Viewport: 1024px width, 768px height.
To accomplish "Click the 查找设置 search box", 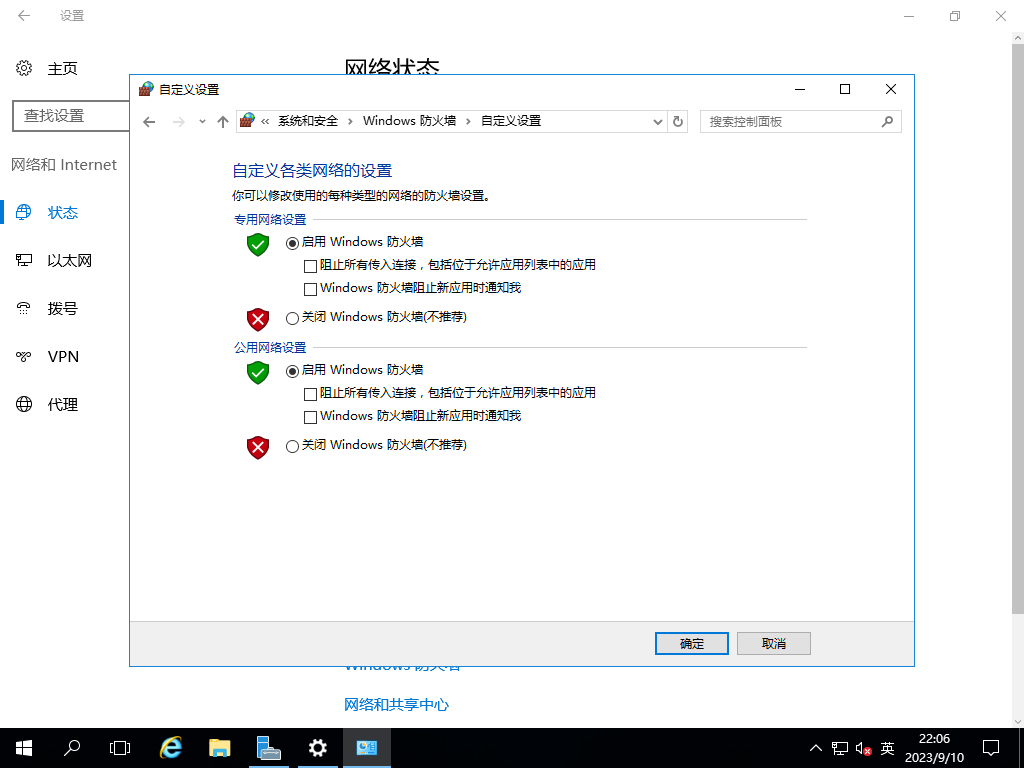I will [71, 116].
